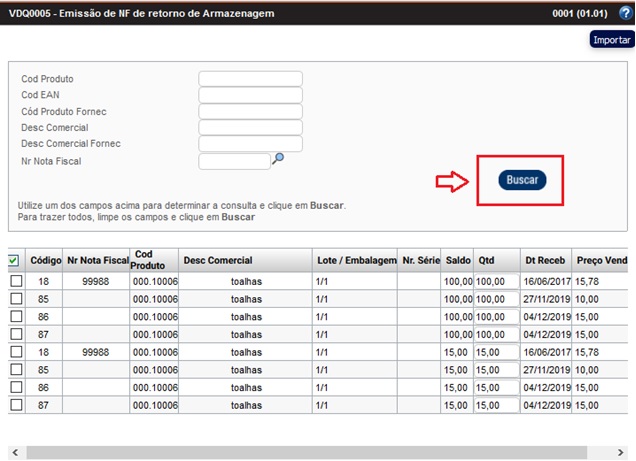Focus the Cod Produto input field

pos(250,79)
